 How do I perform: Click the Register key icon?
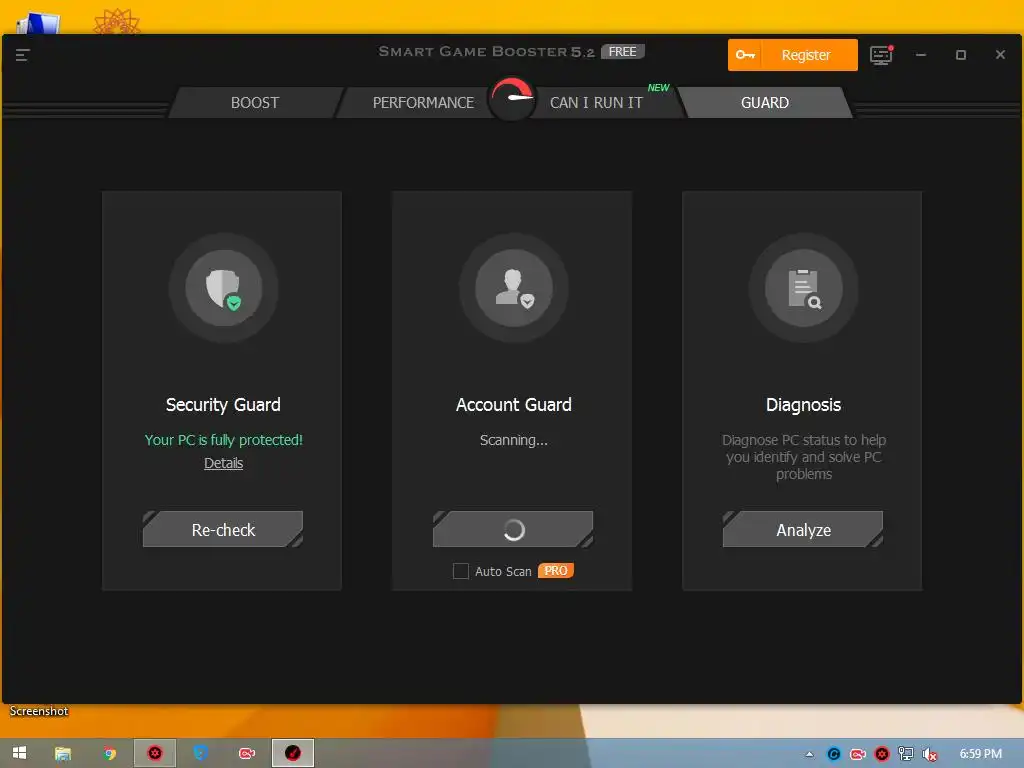pos(745,55)
